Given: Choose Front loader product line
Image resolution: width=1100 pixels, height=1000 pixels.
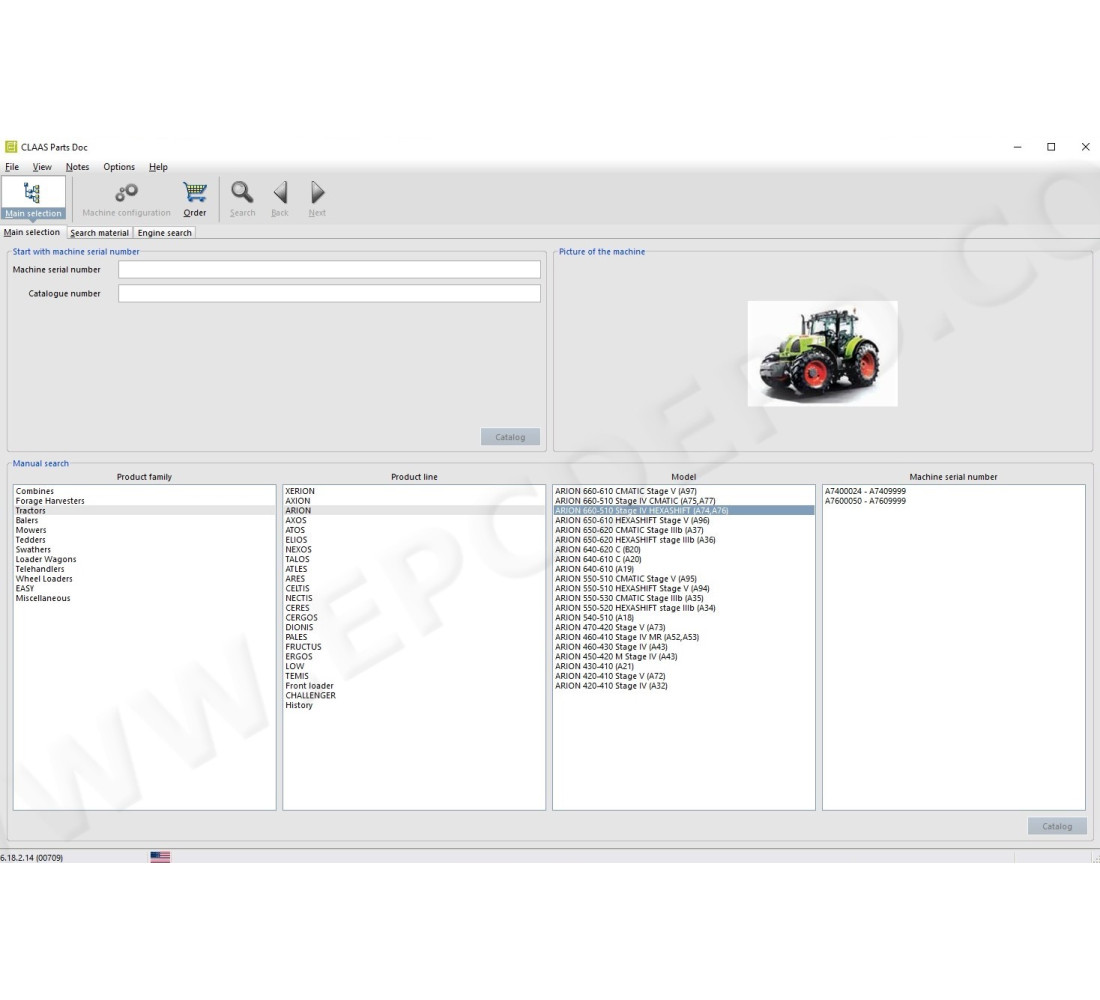Looking at the screenshot, I should [414, 686].
